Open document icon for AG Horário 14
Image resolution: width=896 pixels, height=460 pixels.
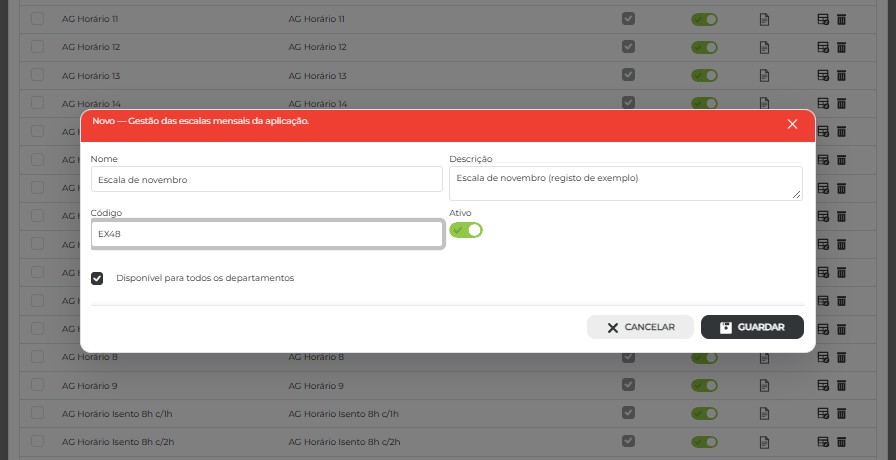click(x=764, y=103)
